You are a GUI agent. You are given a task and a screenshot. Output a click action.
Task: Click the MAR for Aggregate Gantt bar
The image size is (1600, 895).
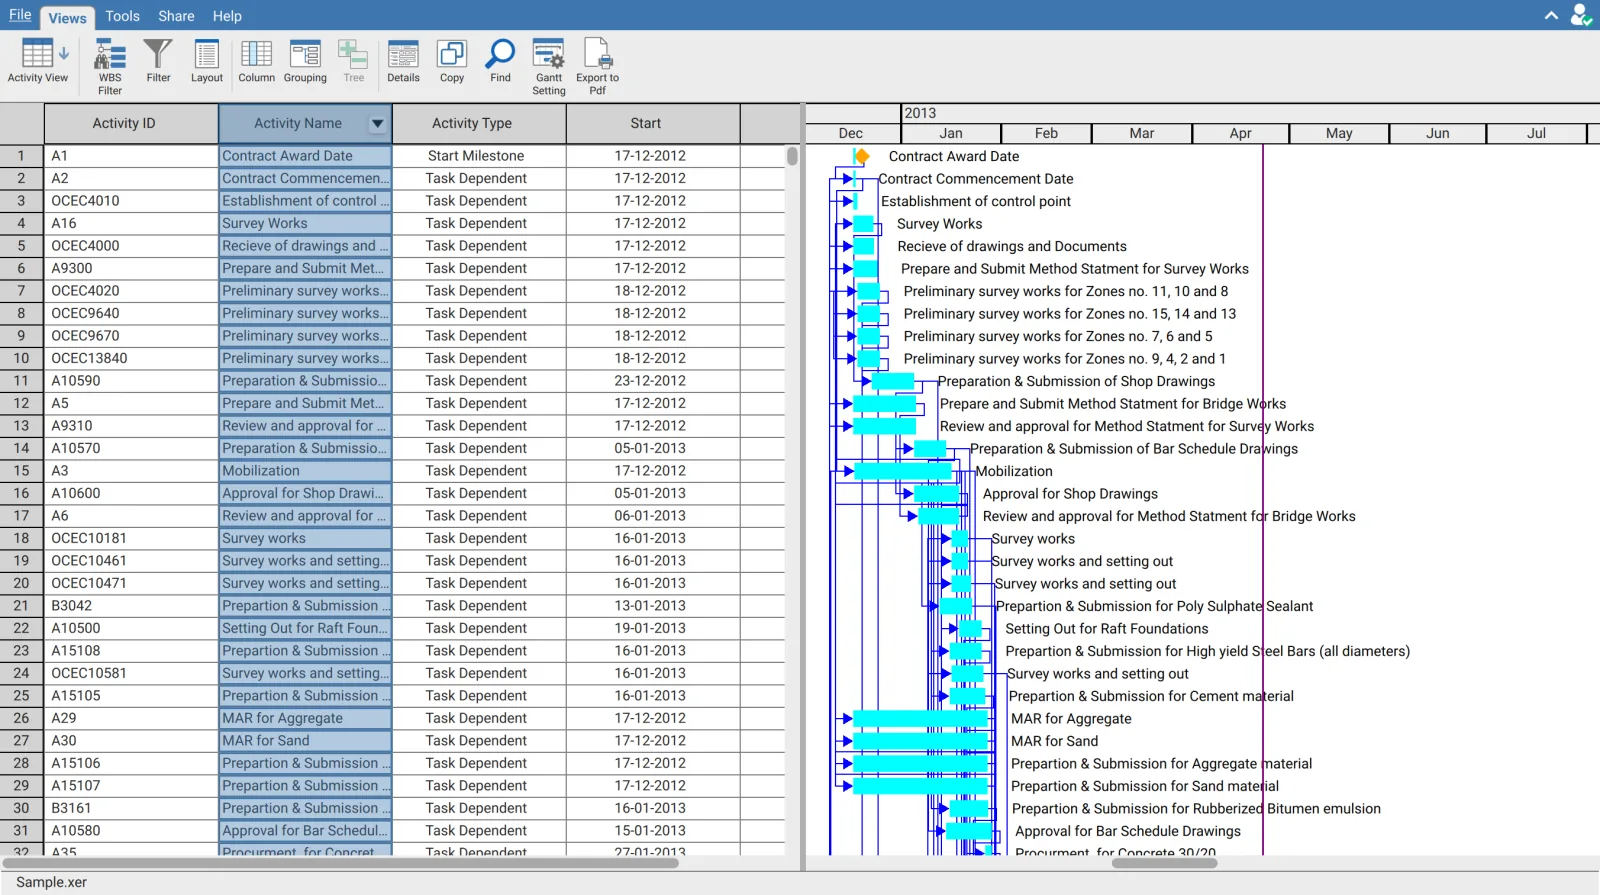(x=920, y=718)
